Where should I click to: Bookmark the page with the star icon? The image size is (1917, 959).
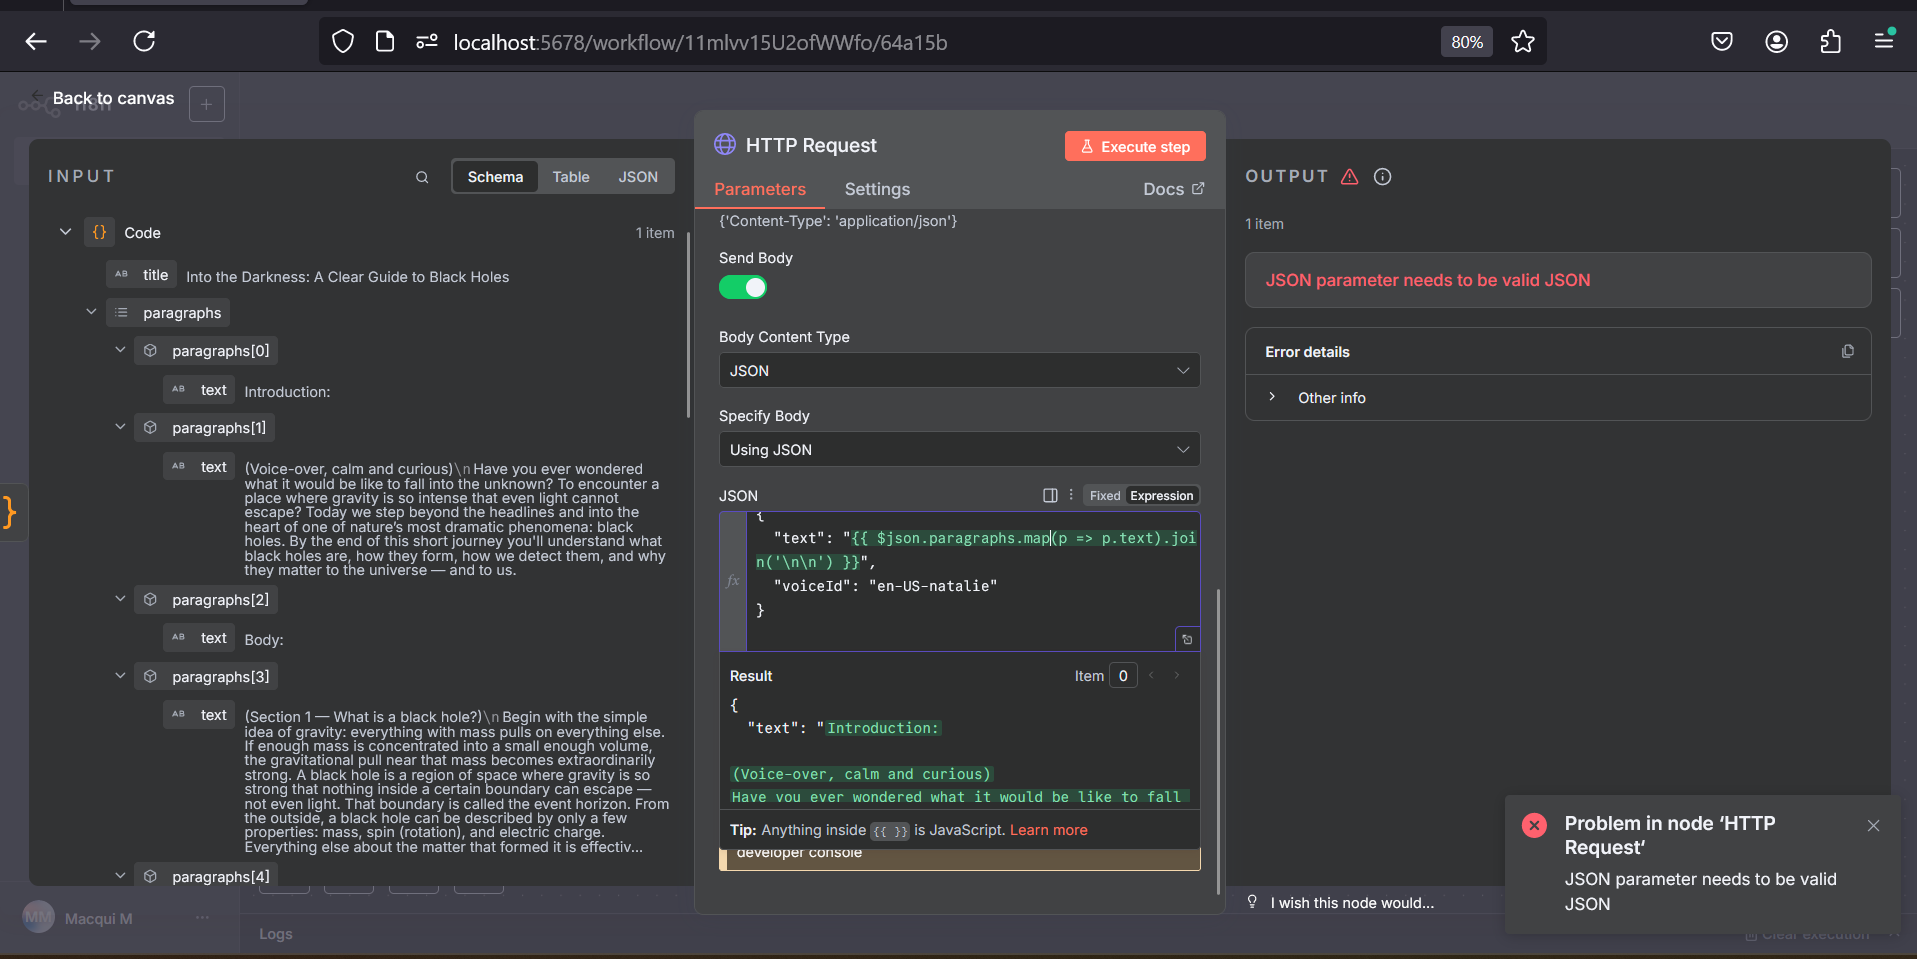1522,42
